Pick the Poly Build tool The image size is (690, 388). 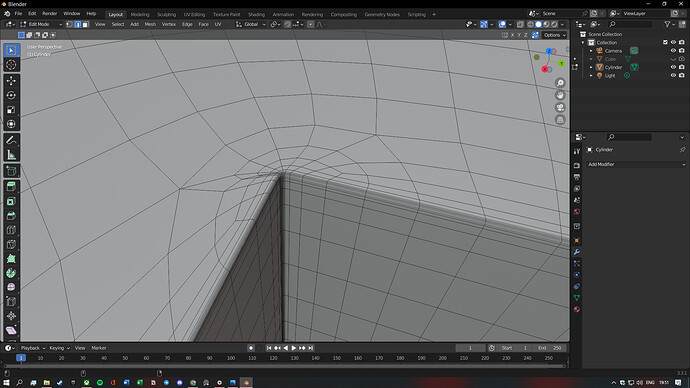(11, 259)
